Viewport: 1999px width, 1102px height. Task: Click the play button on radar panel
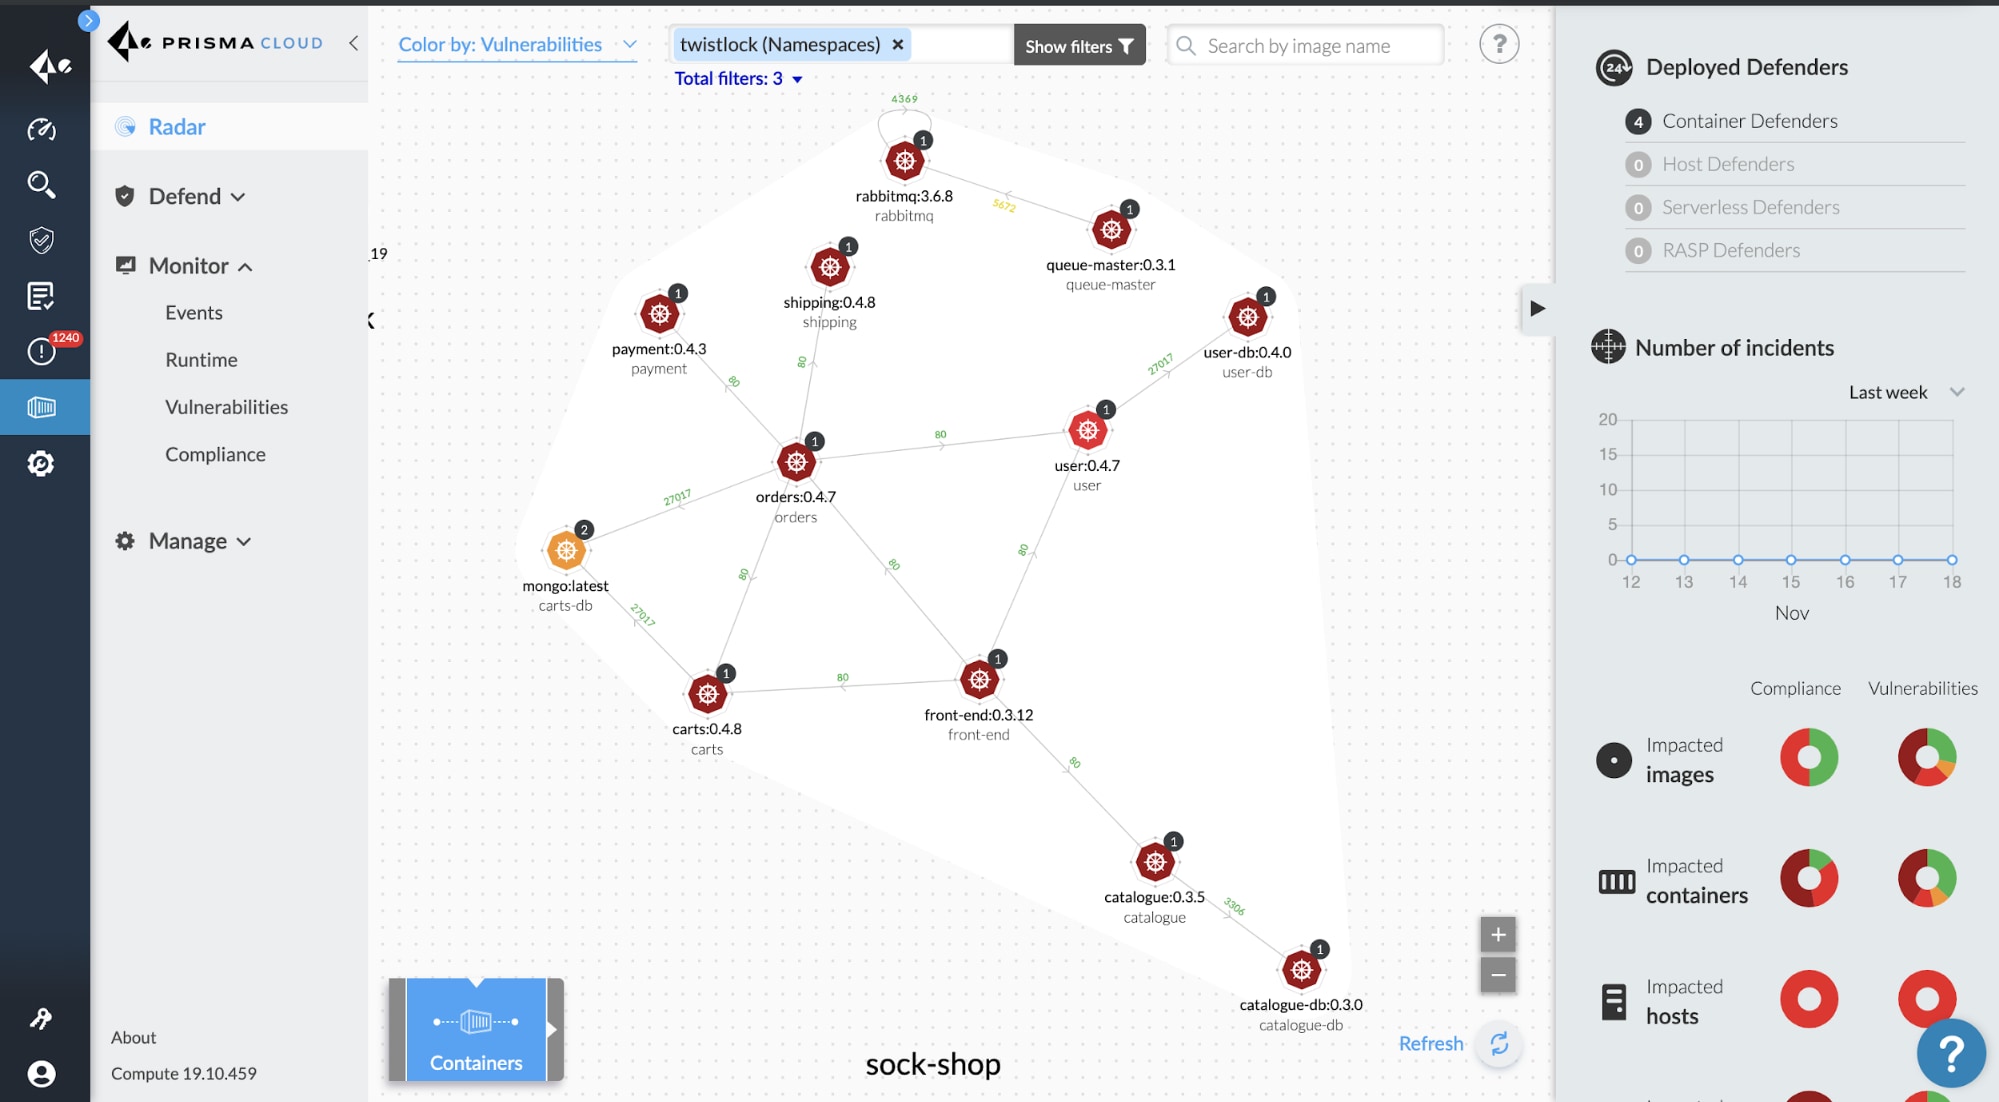[x=1535, y=309]
